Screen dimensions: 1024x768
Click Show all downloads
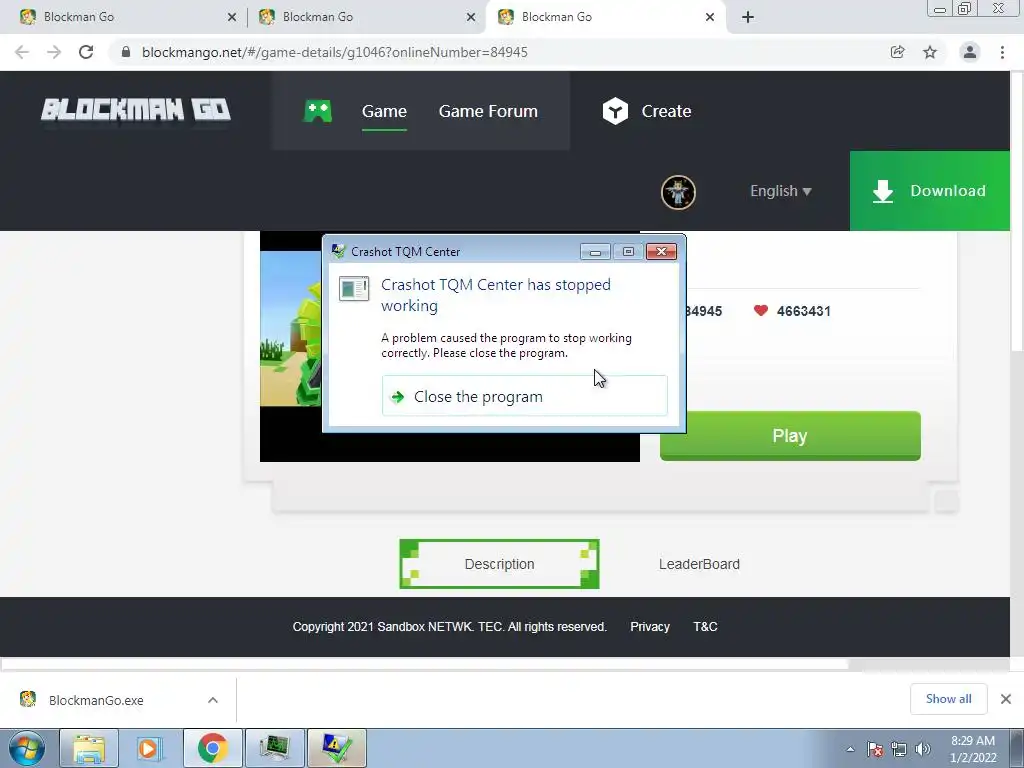(x=948, y=699)
